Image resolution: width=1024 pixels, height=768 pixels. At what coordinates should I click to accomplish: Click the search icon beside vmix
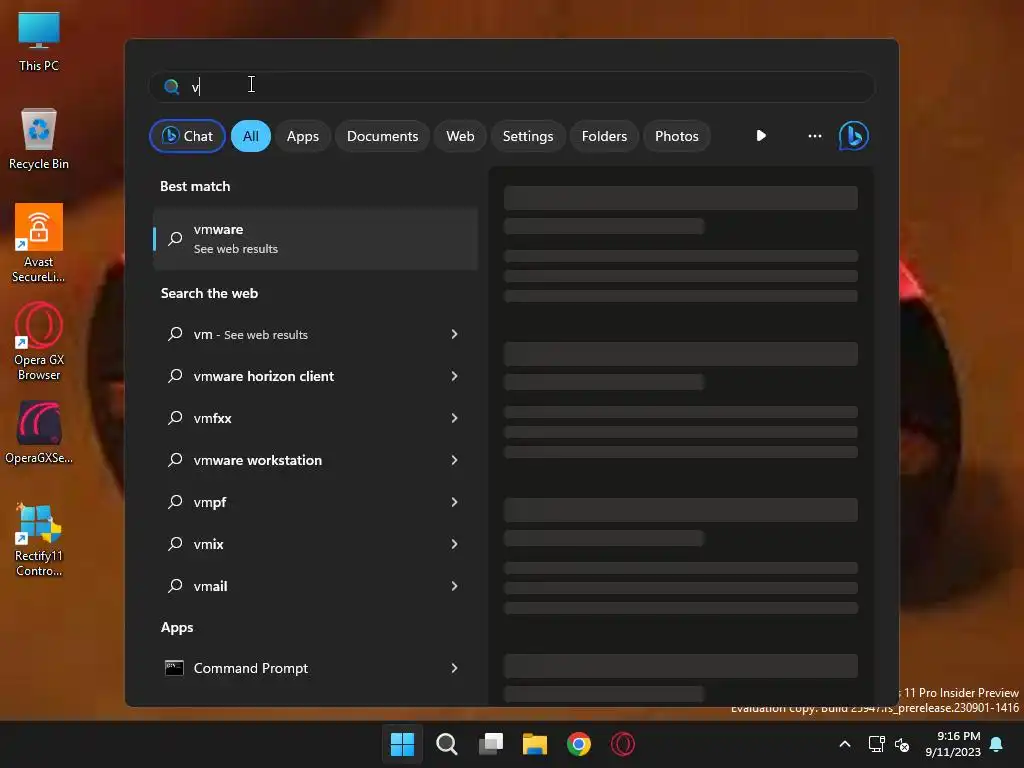[x=175, y=543]
